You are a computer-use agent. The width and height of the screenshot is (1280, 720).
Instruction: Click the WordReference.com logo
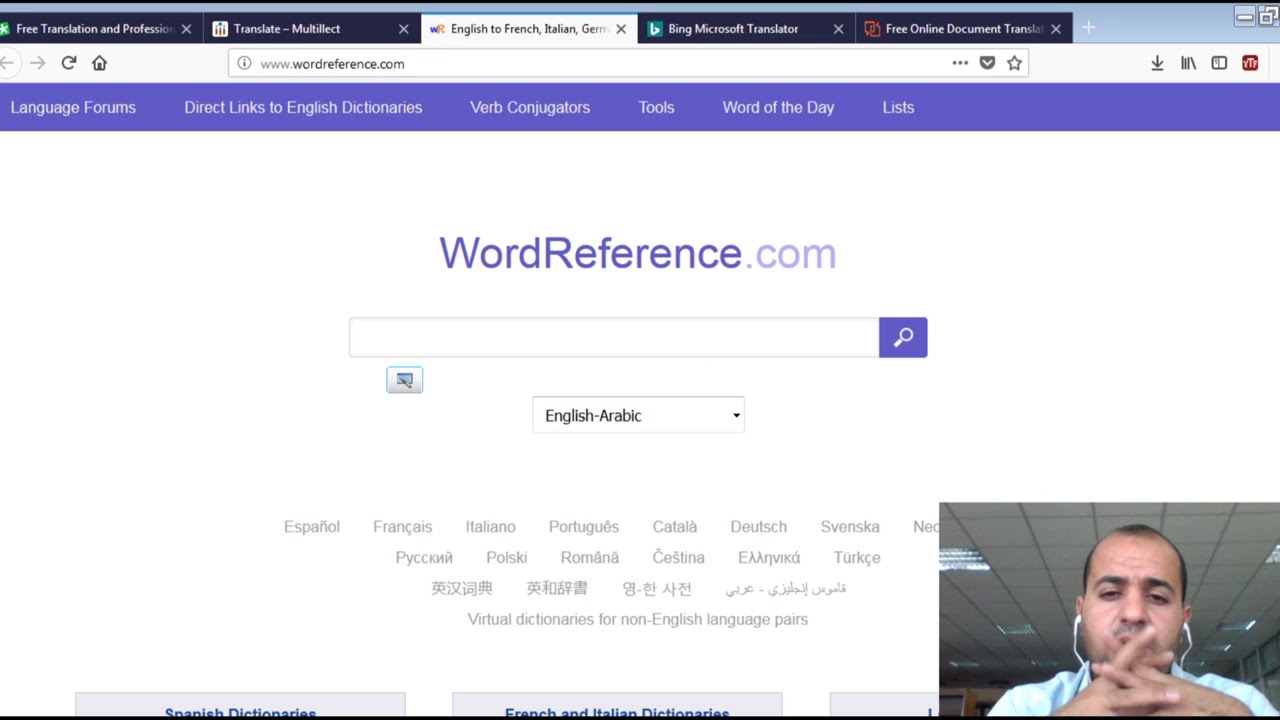tap(638, 253)
